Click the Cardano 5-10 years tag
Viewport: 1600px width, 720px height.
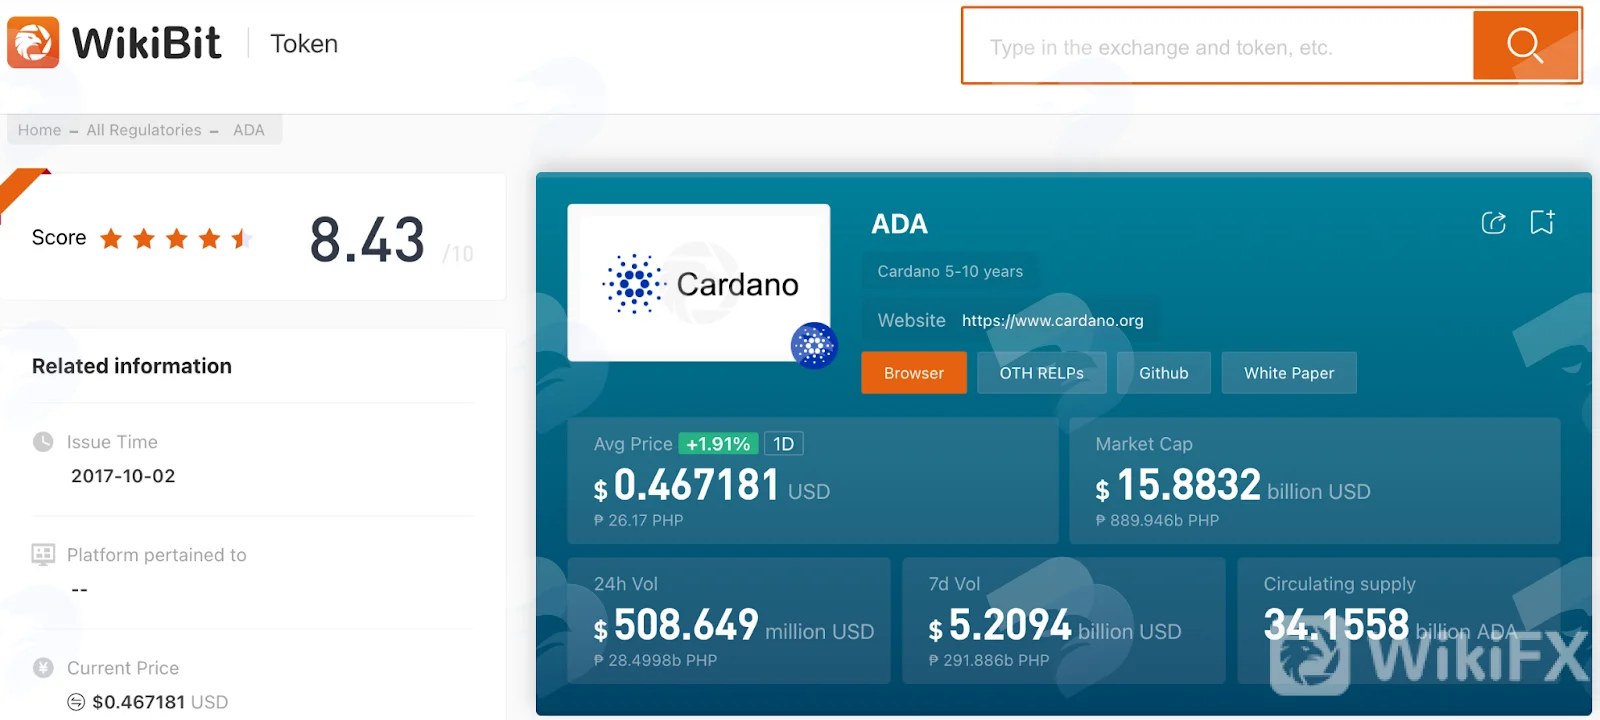tap(950, 271)
